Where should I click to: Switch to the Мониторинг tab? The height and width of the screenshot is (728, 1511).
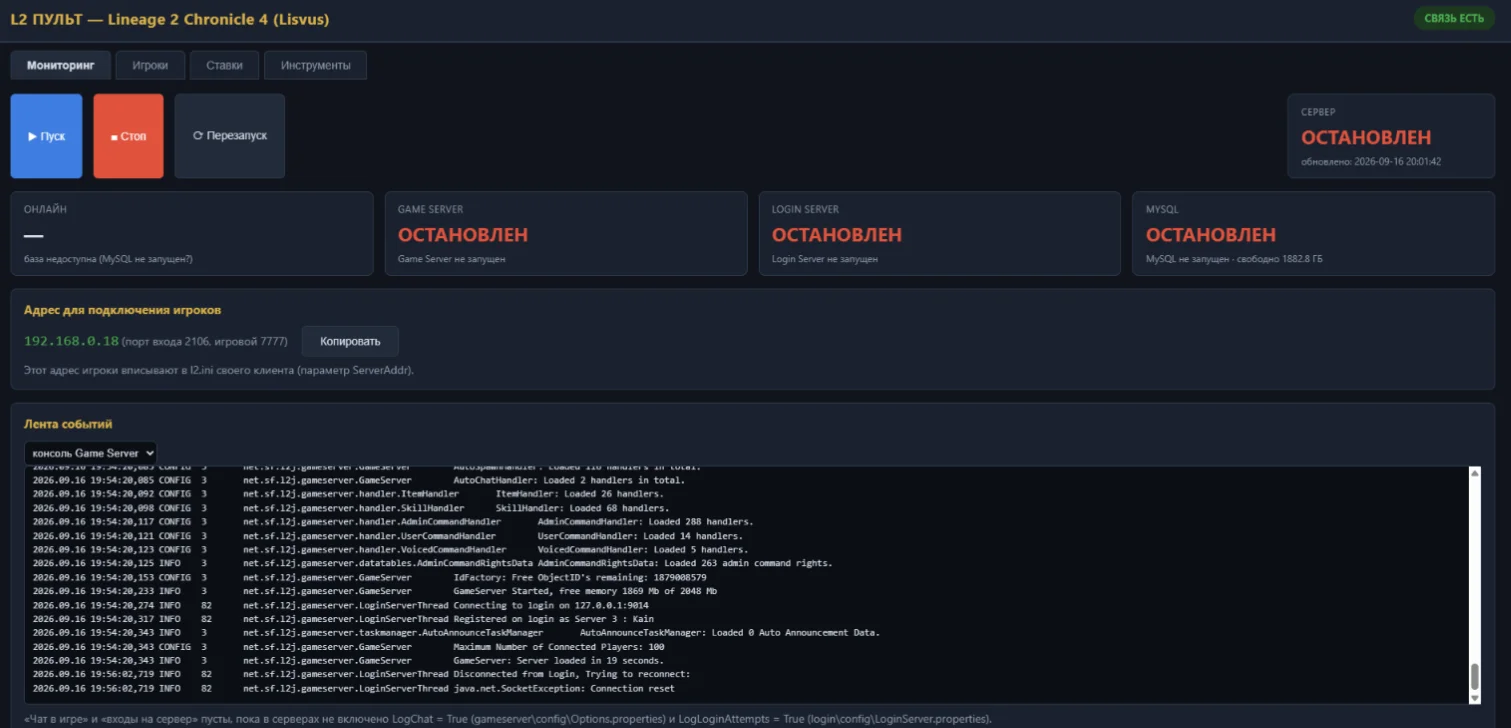[61, 65]
